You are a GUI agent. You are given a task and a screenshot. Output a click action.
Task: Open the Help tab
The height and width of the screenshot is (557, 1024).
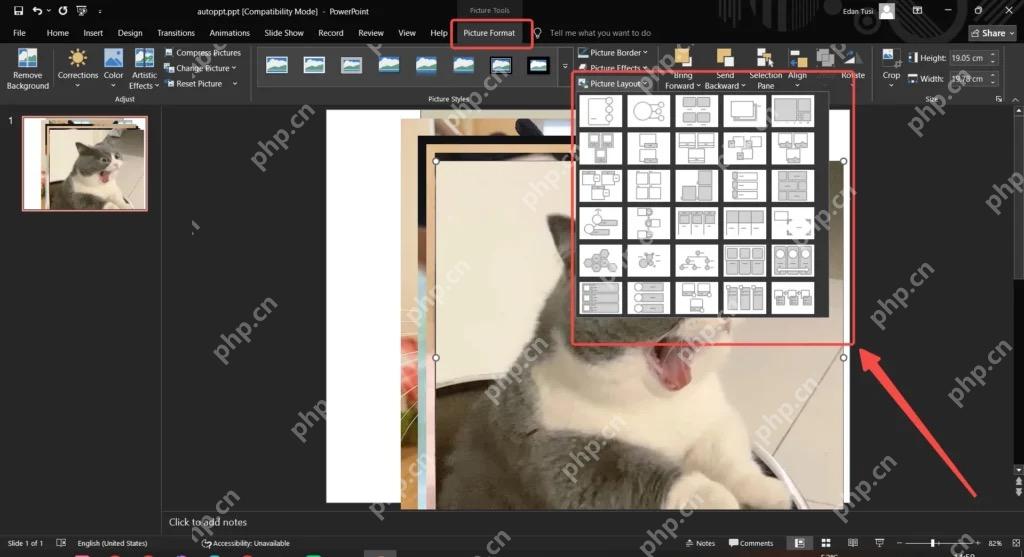coord(439,33)
